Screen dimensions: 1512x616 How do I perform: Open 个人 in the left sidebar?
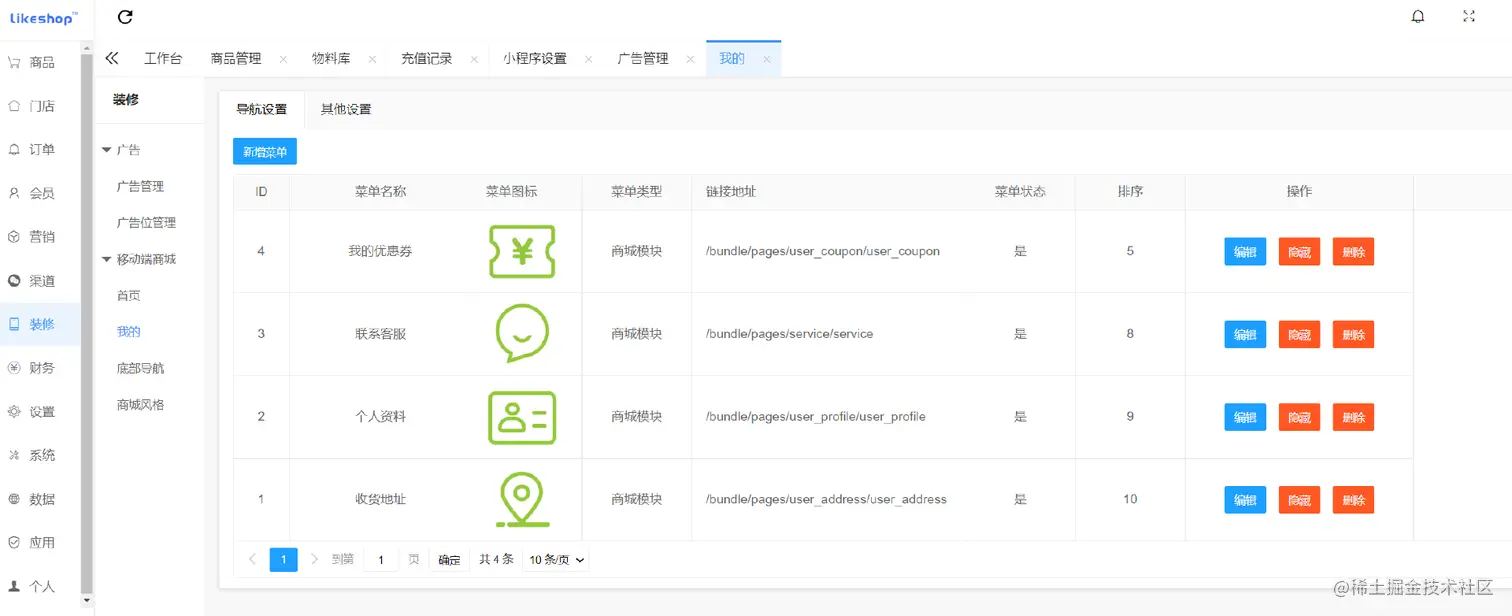(40, 587)
